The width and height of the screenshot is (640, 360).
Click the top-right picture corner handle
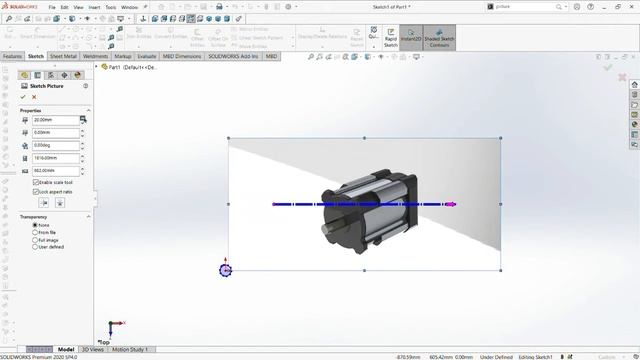point(500,138)
